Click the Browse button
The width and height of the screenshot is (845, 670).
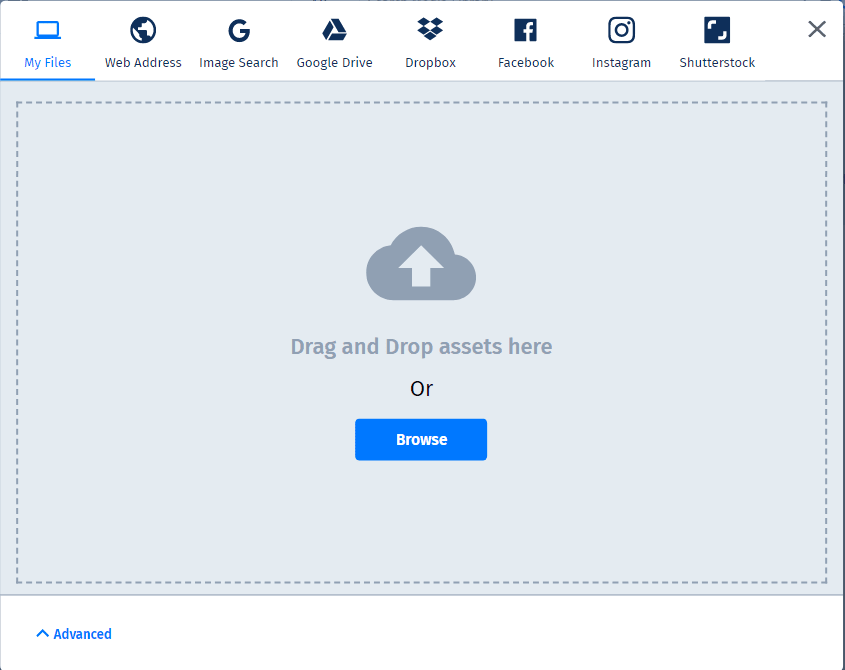421,439
